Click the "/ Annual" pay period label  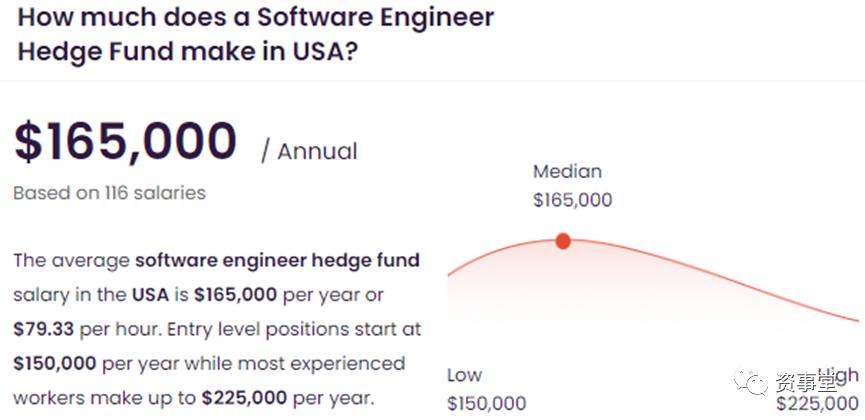[x=309, y=152]
